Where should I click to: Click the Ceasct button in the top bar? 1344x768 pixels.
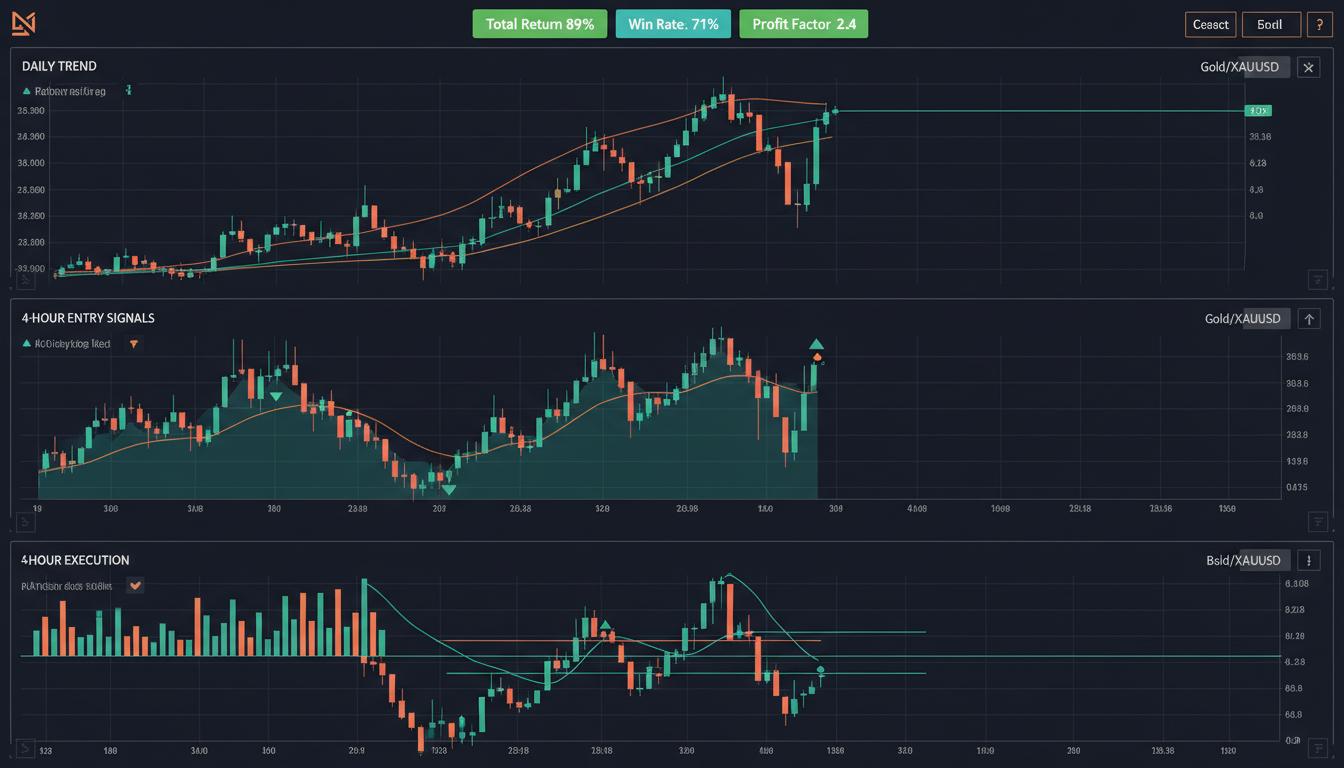click(1210, 24)
